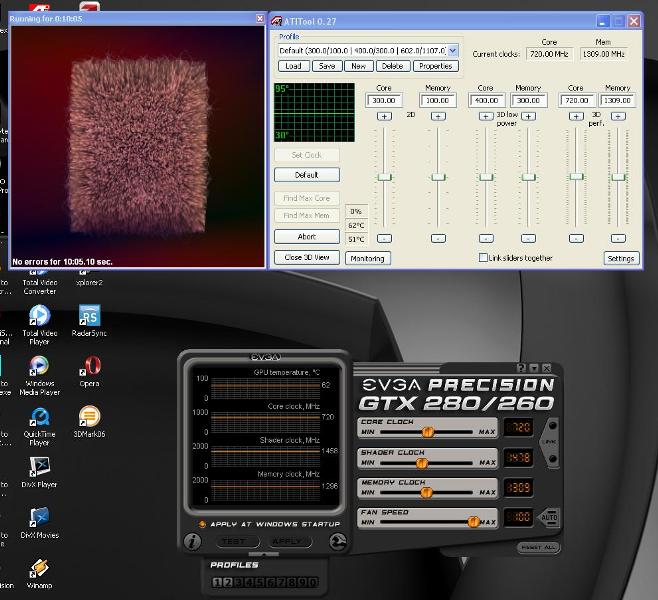Click the minus button below 2D Memory slider

click(438, 238)
